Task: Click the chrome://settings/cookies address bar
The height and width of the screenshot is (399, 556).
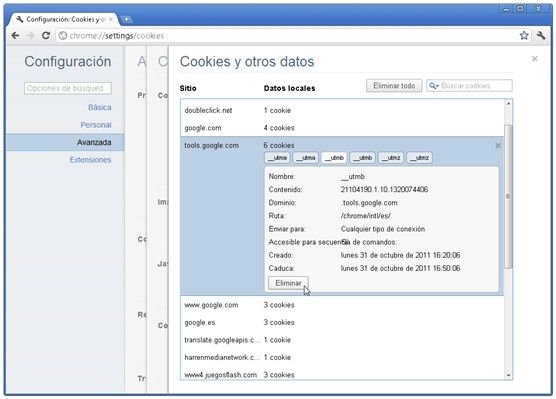Action: point(287,36)
